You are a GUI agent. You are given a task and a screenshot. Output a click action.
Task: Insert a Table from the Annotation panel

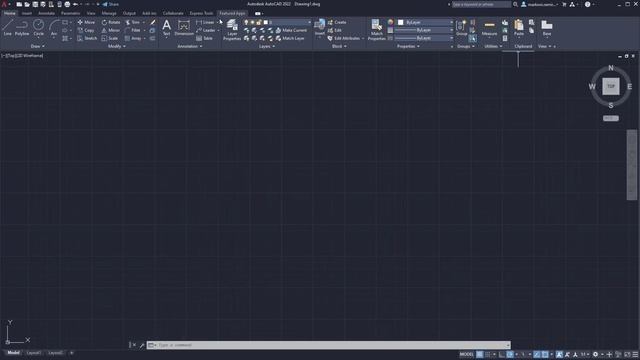[204, 38]
